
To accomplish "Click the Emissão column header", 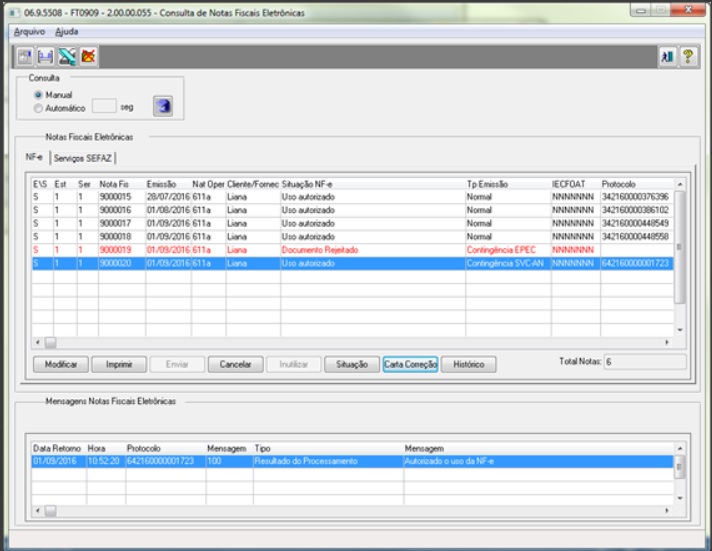I will pyautogui.click(x=168, y=184).
